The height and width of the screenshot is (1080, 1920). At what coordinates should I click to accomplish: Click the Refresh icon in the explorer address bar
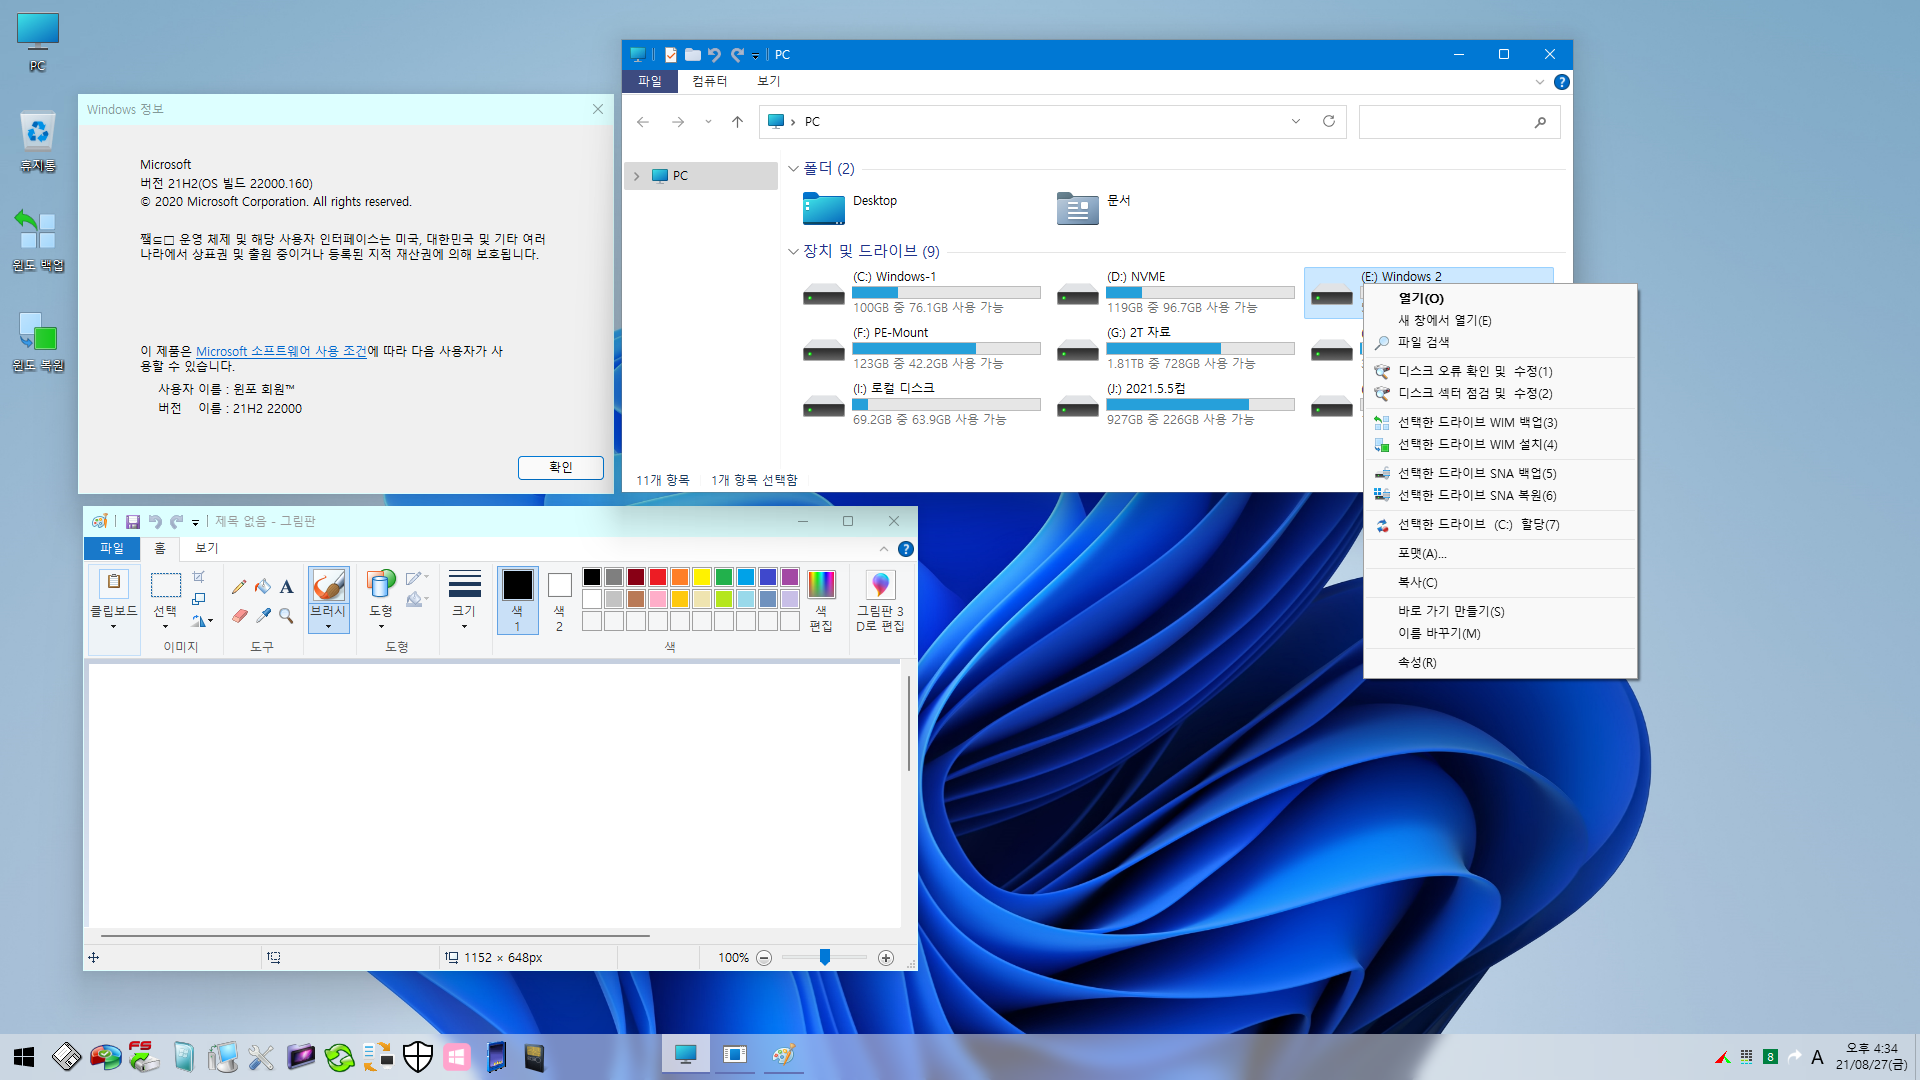coord(1329,121)
